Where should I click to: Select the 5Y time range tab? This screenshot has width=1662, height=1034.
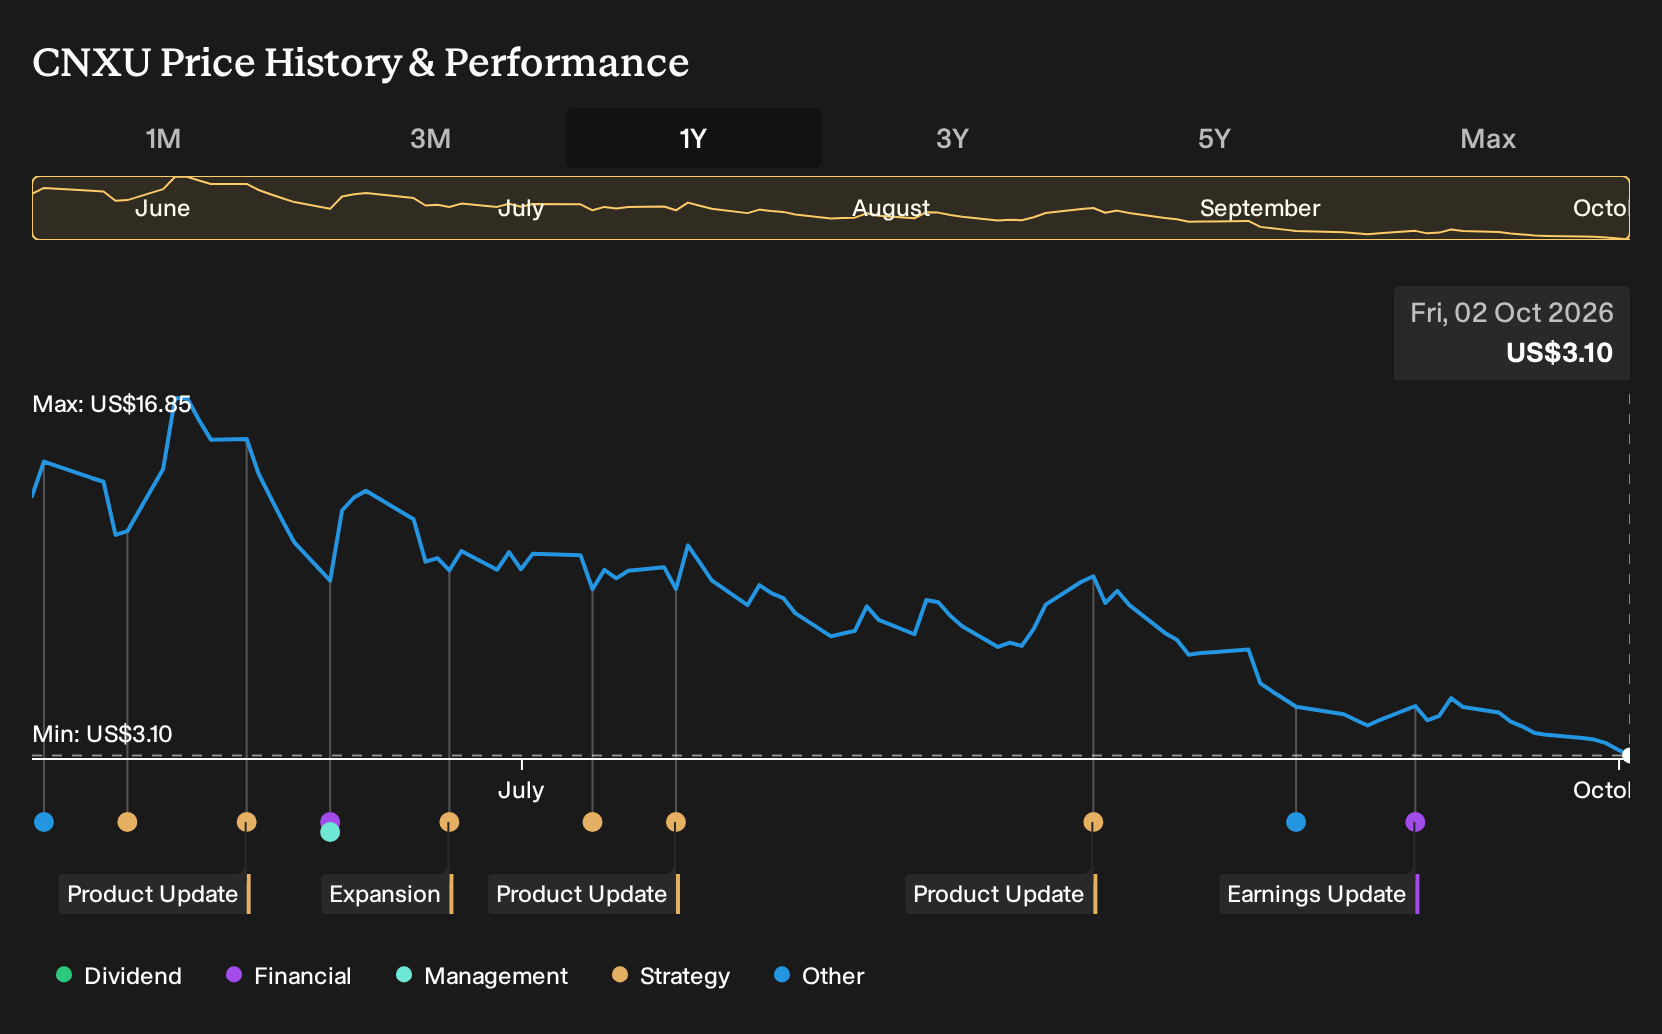1214,138
